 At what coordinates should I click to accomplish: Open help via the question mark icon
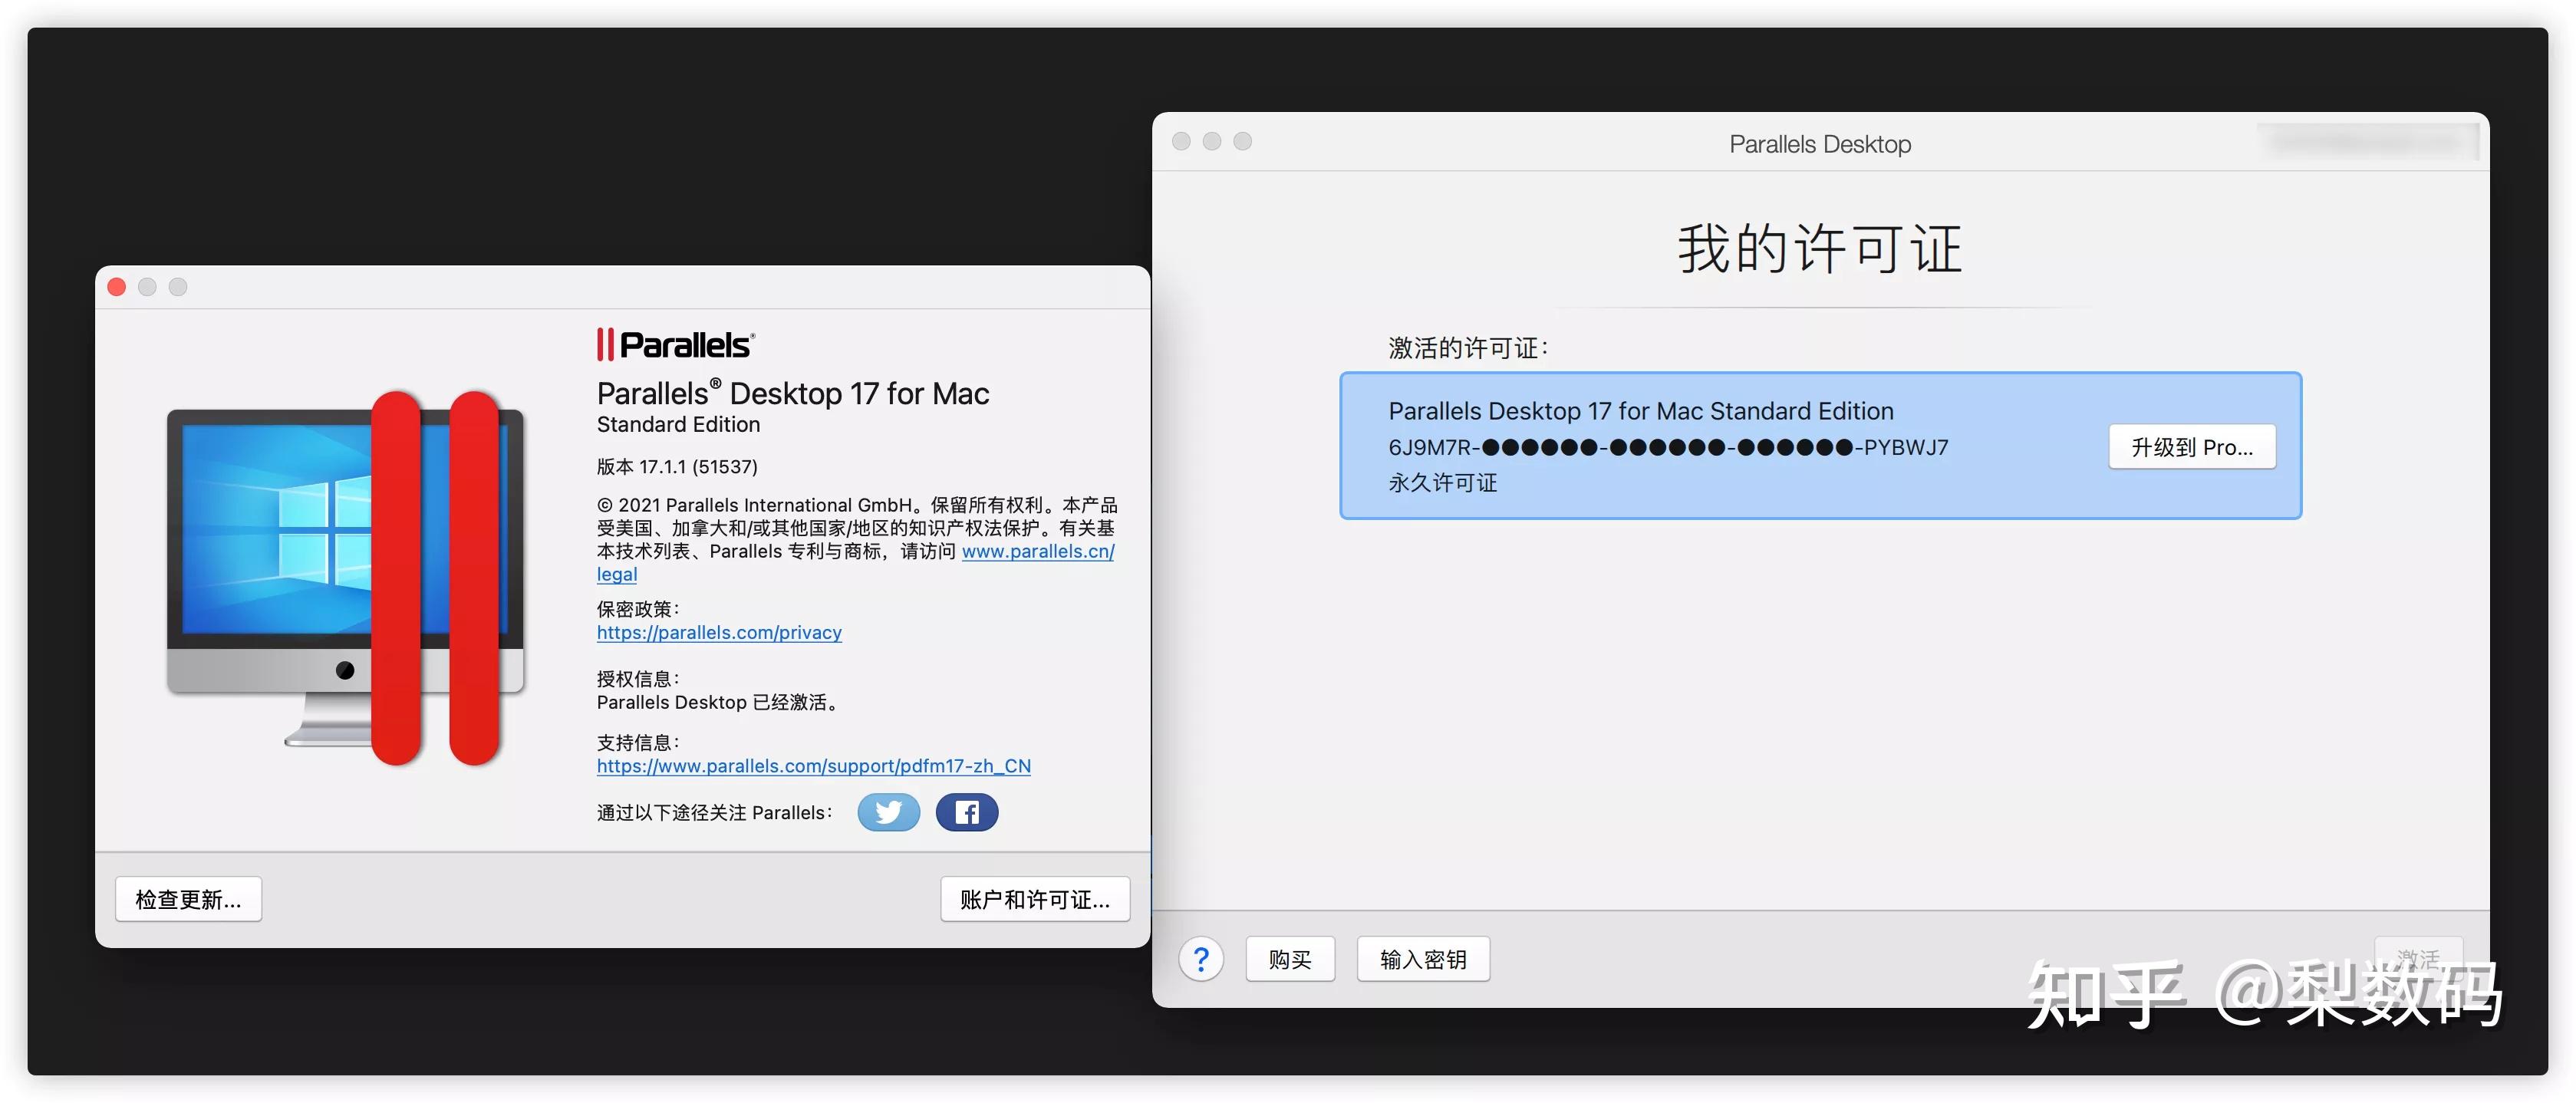(x=1201, y=958)
